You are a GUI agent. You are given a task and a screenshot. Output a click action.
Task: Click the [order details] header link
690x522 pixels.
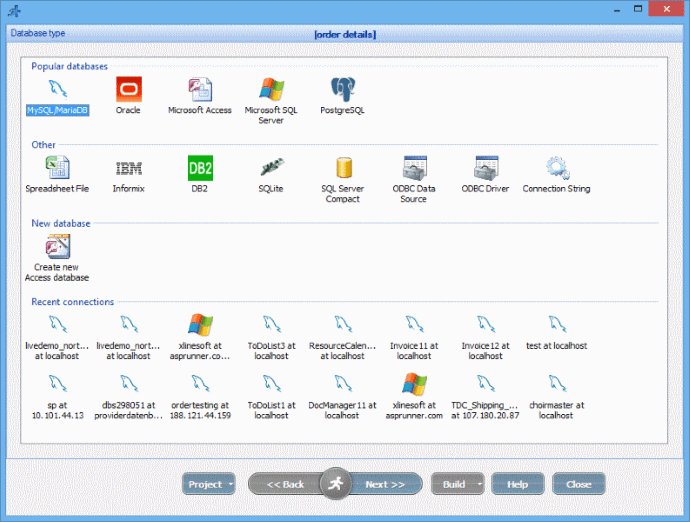[x=345, y=34]
